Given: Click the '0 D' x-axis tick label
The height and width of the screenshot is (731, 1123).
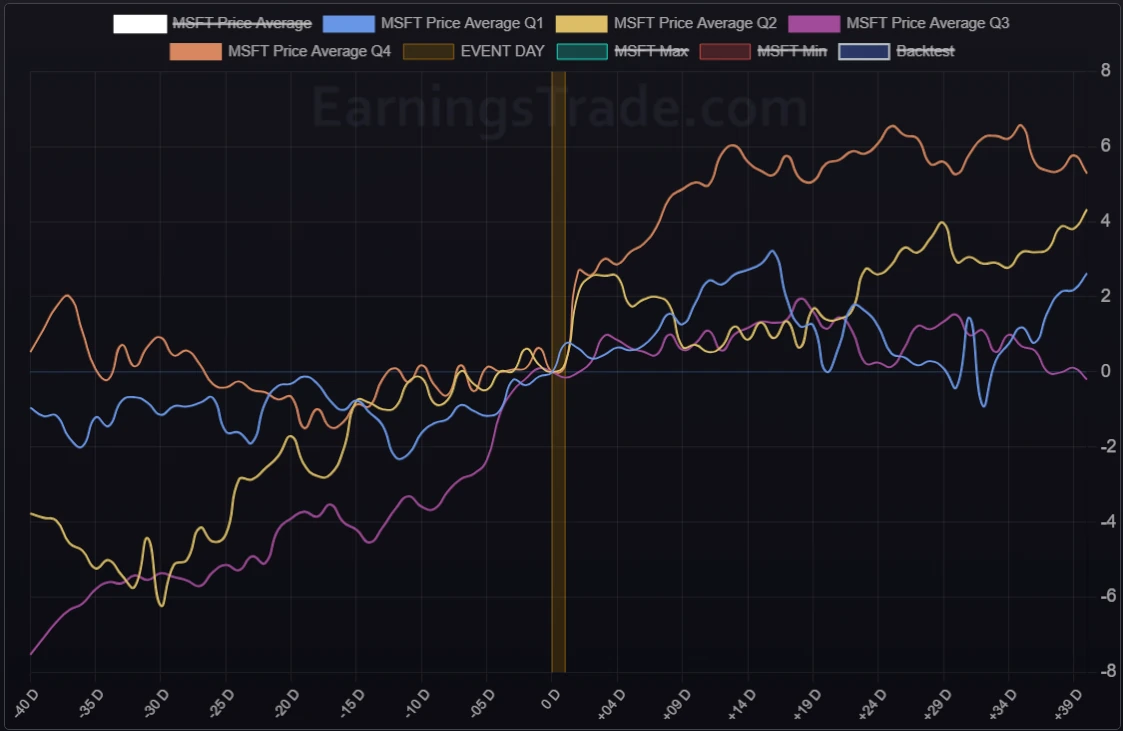Looking at the screenshot, I should [x=551, y=696].
